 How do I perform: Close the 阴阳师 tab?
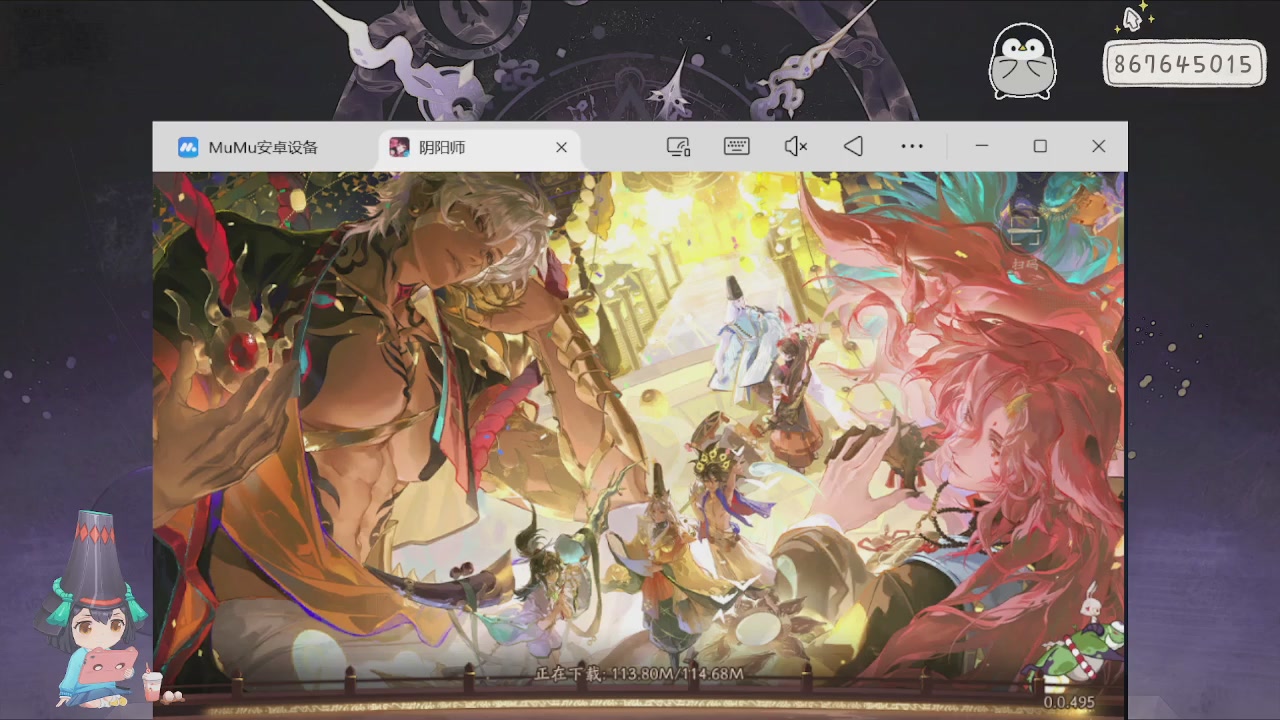pos(561,147)
